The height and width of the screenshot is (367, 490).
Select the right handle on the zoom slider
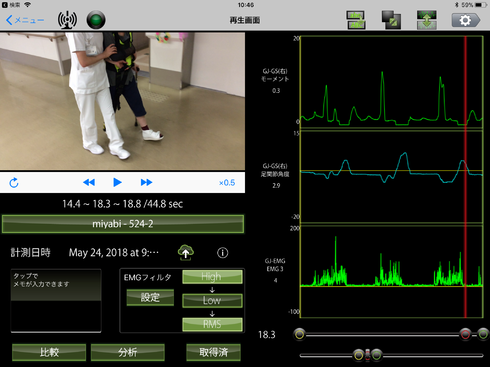click(x=377, y=355)
